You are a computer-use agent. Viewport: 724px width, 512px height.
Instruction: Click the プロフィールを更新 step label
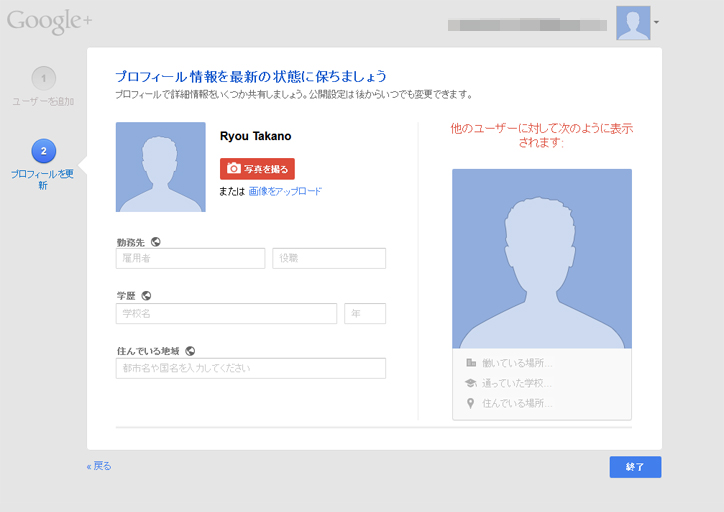pos(42,180)
